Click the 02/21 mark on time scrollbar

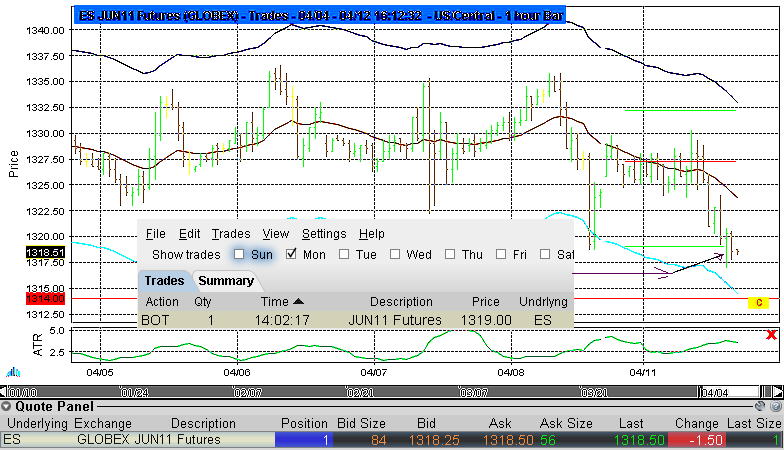[360, 392]
